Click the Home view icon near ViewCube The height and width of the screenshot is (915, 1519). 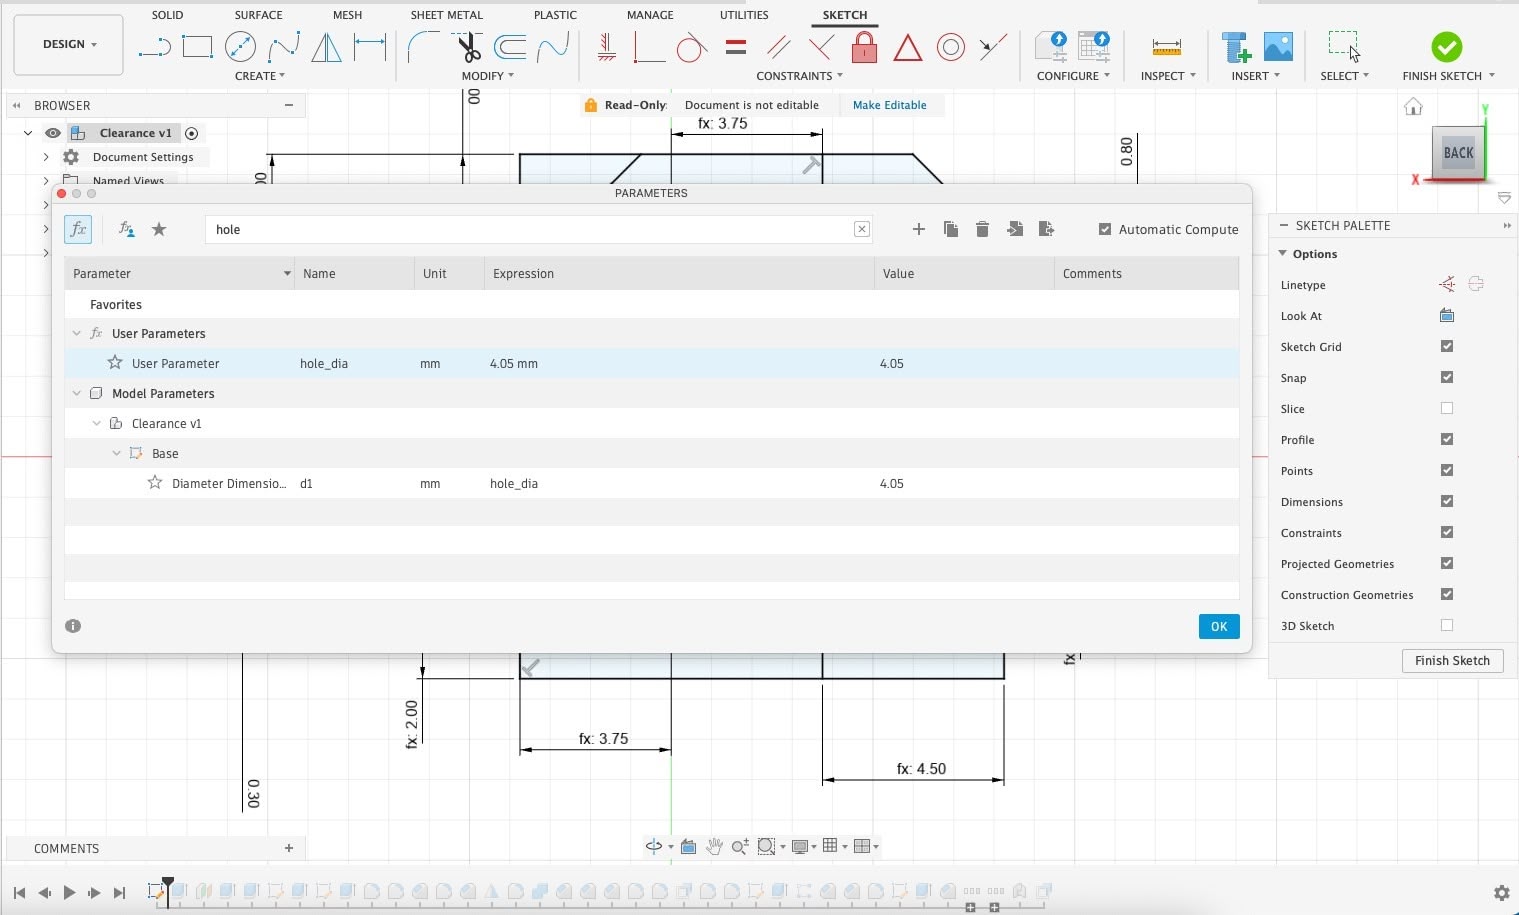click(x=1413, y=106)
